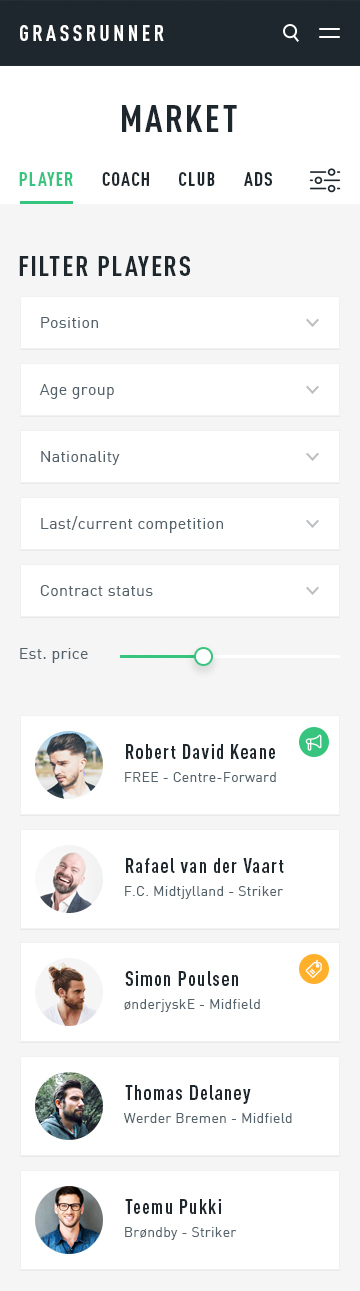The width and height of the screenshot is (360, 1291).
Task: Click Teemu Pukki's avatar photo
Action: pos(69,1220)
